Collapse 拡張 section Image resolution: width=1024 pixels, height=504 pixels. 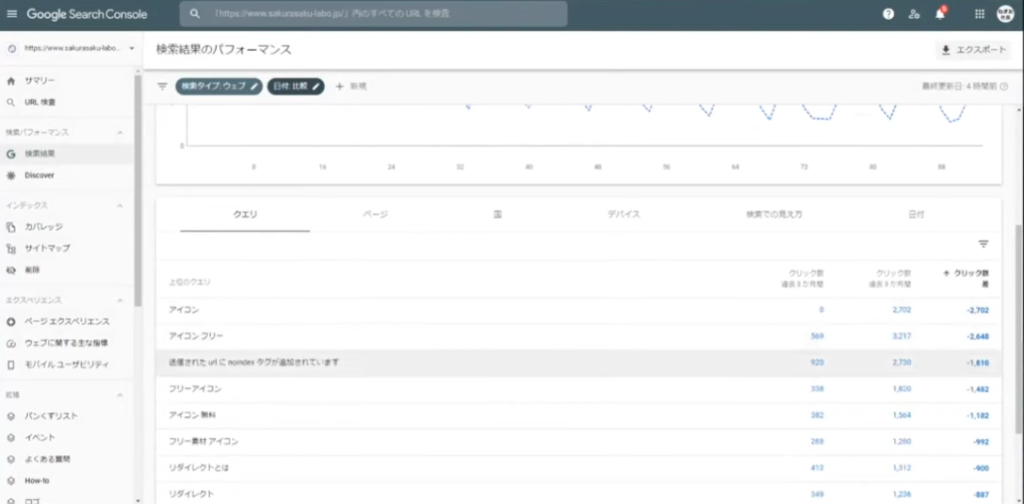coord(120,395)
